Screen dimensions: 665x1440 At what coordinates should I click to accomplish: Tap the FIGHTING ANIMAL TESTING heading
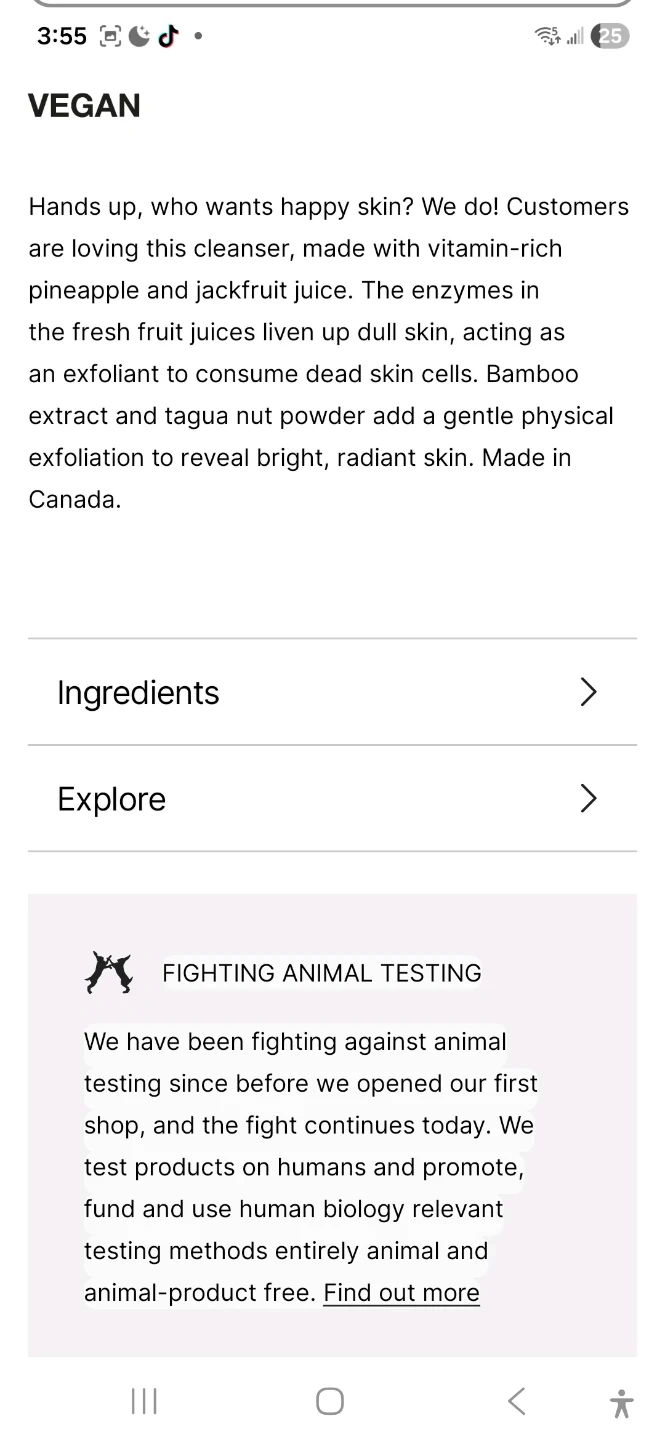coord(321,973)
